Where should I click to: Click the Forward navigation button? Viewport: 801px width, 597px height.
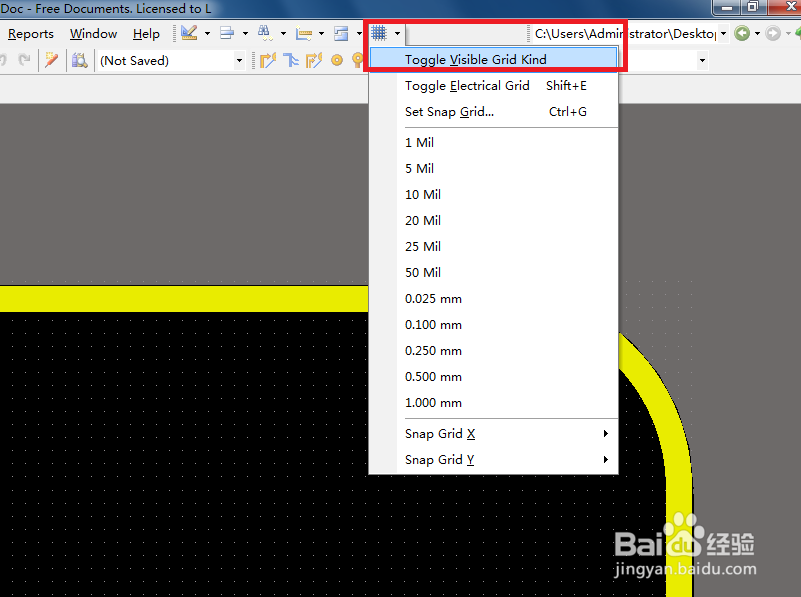coord(773,34)
